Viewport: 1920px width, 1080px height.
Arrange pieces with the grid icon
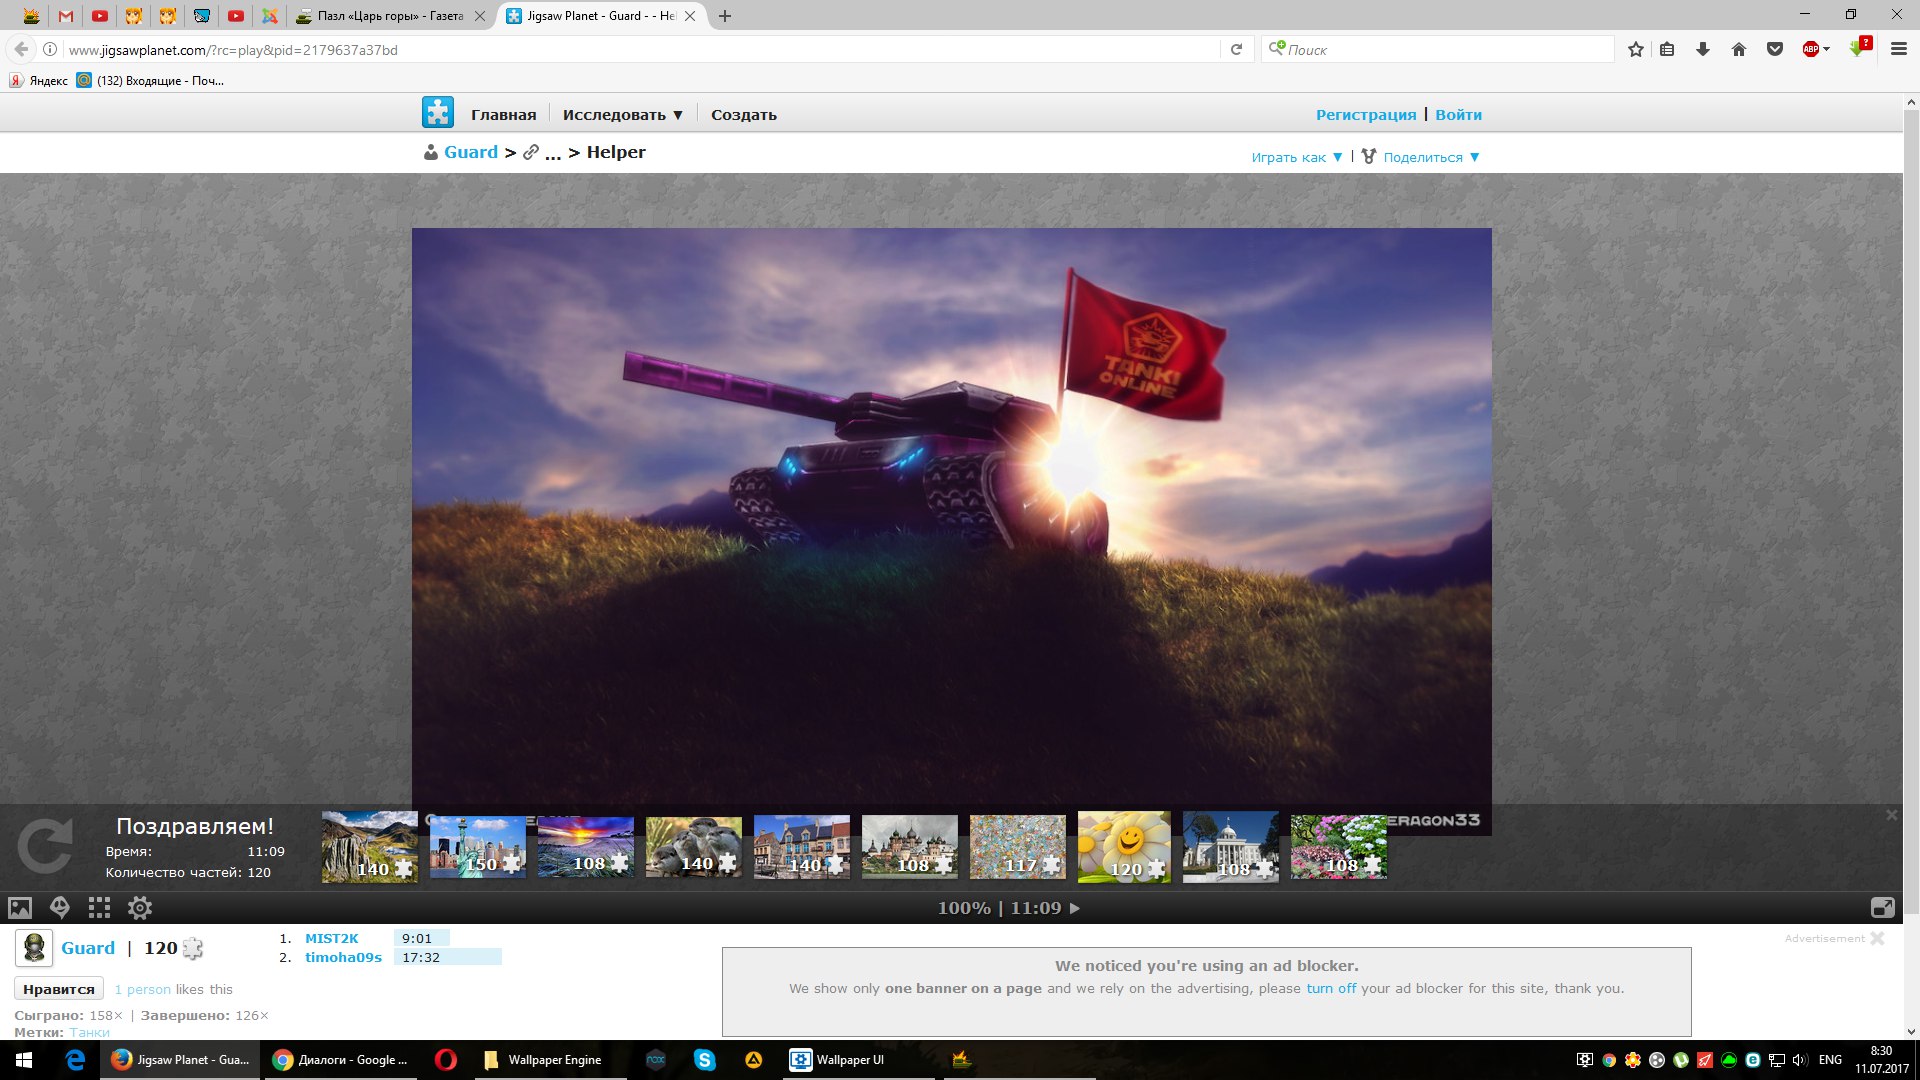point(99,908)
